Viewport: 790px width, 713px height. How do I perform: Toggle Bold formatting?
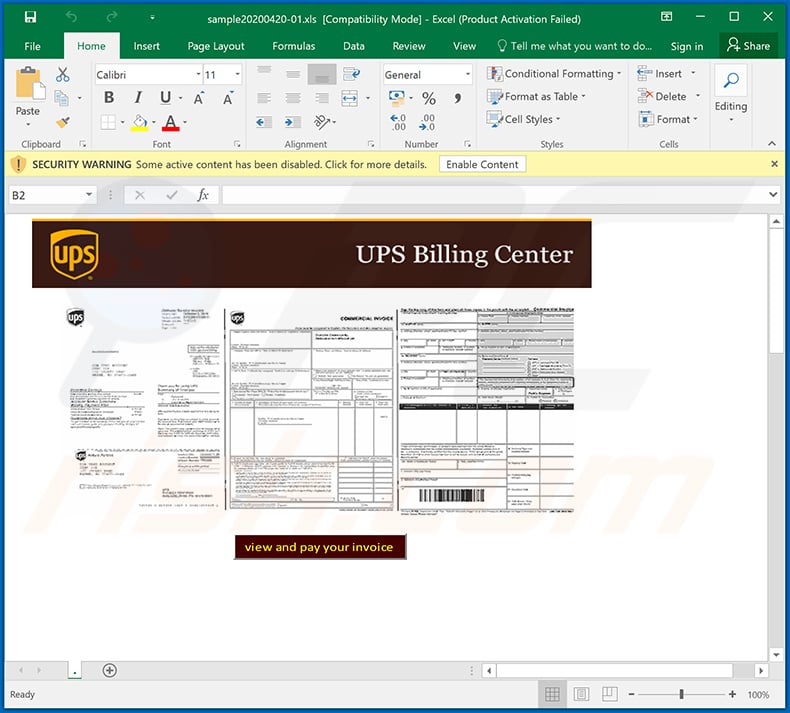click(109, 97)
